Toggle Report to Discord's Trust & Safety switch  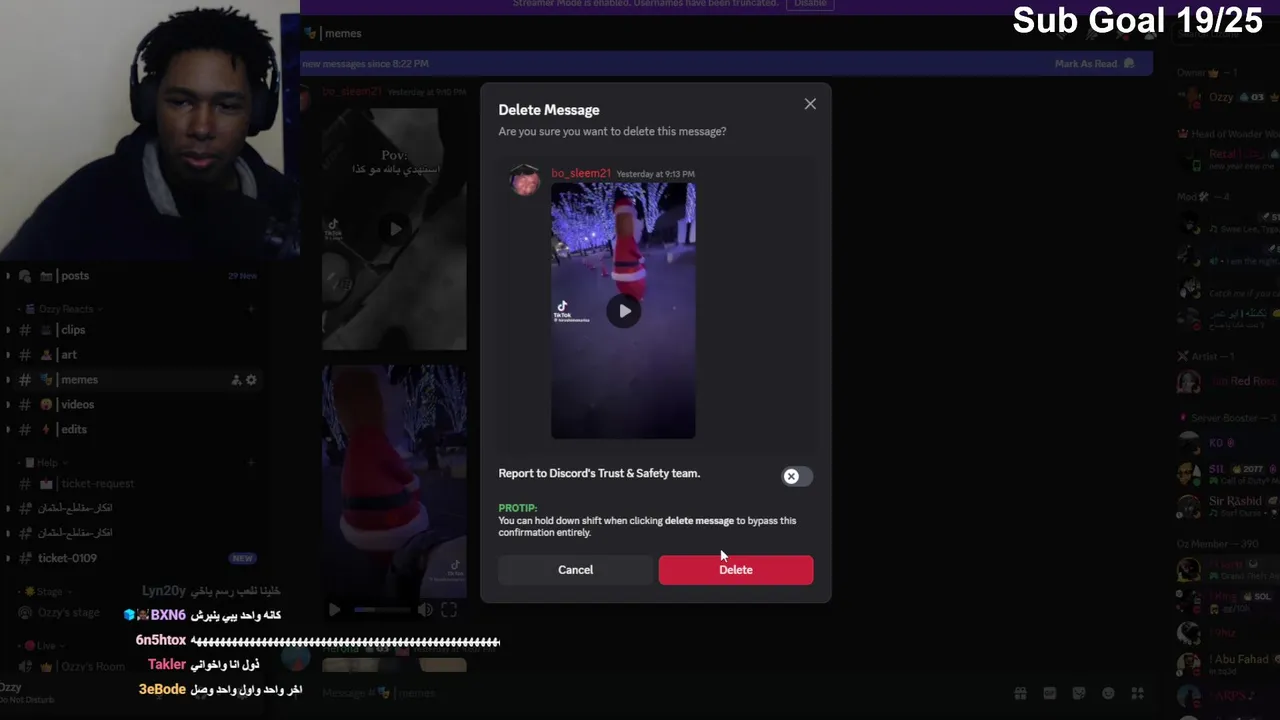[x=797, y=476]
